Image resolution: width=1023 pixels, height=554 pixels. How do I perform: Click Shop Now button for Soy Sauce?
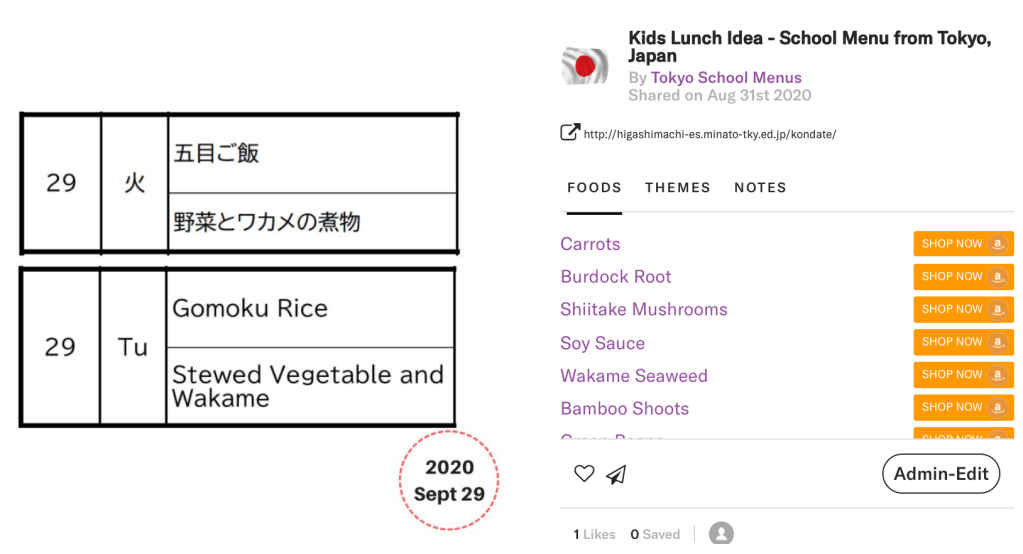pos(963,342)
